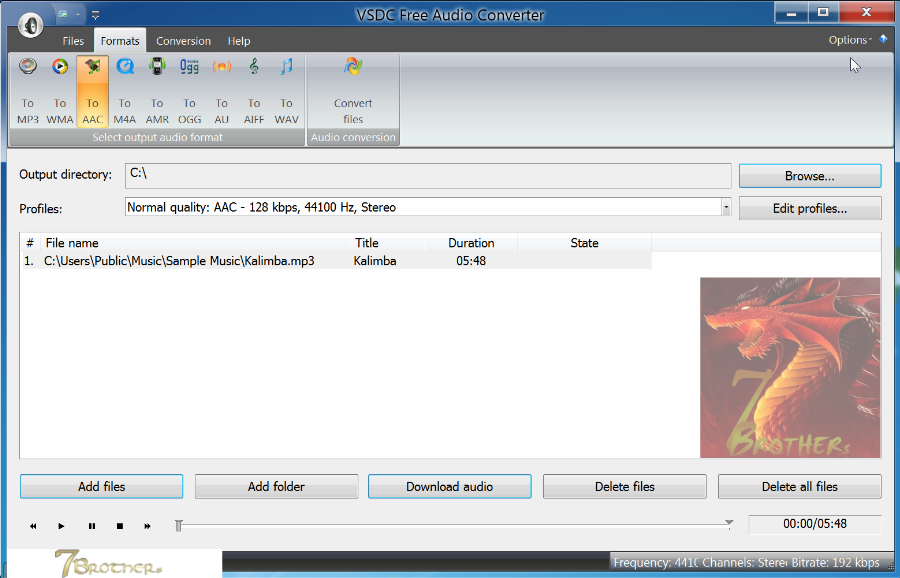
Task: Click the Output directory field
Action: click(x=428, y=175)
